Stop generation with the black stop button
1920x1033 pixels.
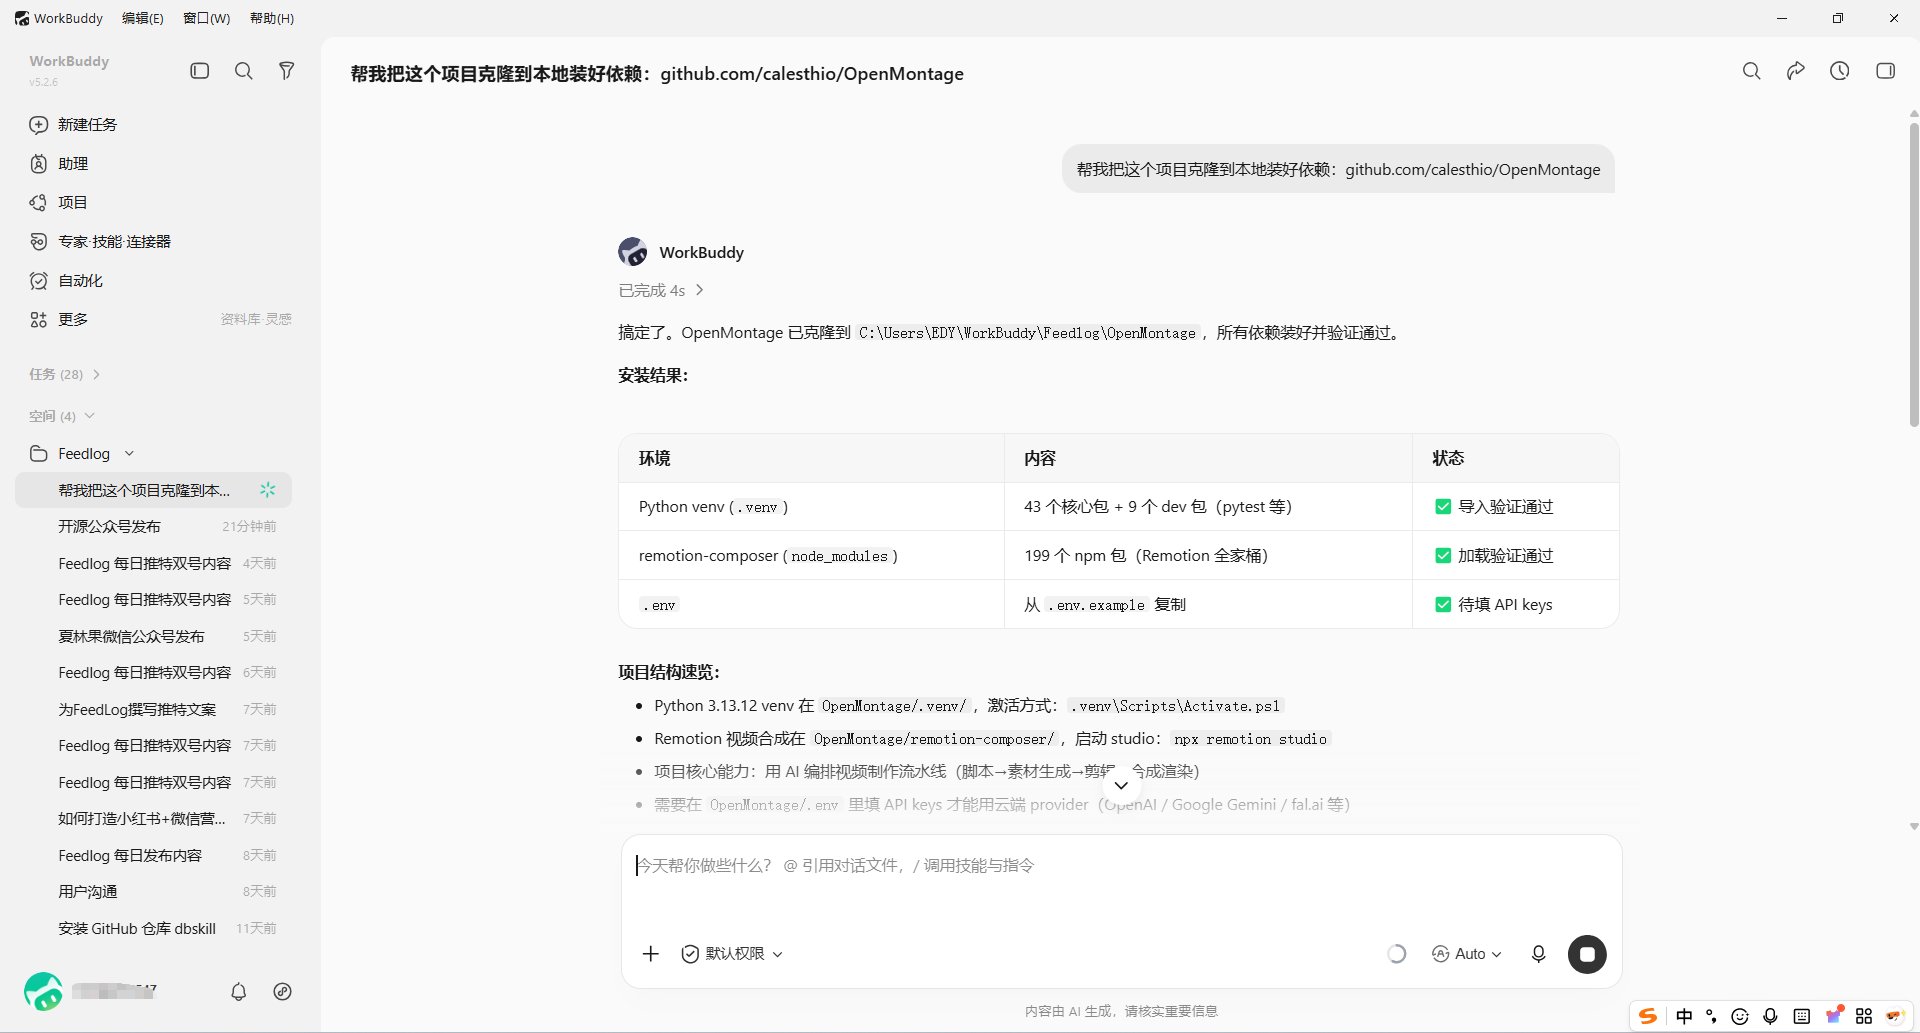pos(1587,954)
